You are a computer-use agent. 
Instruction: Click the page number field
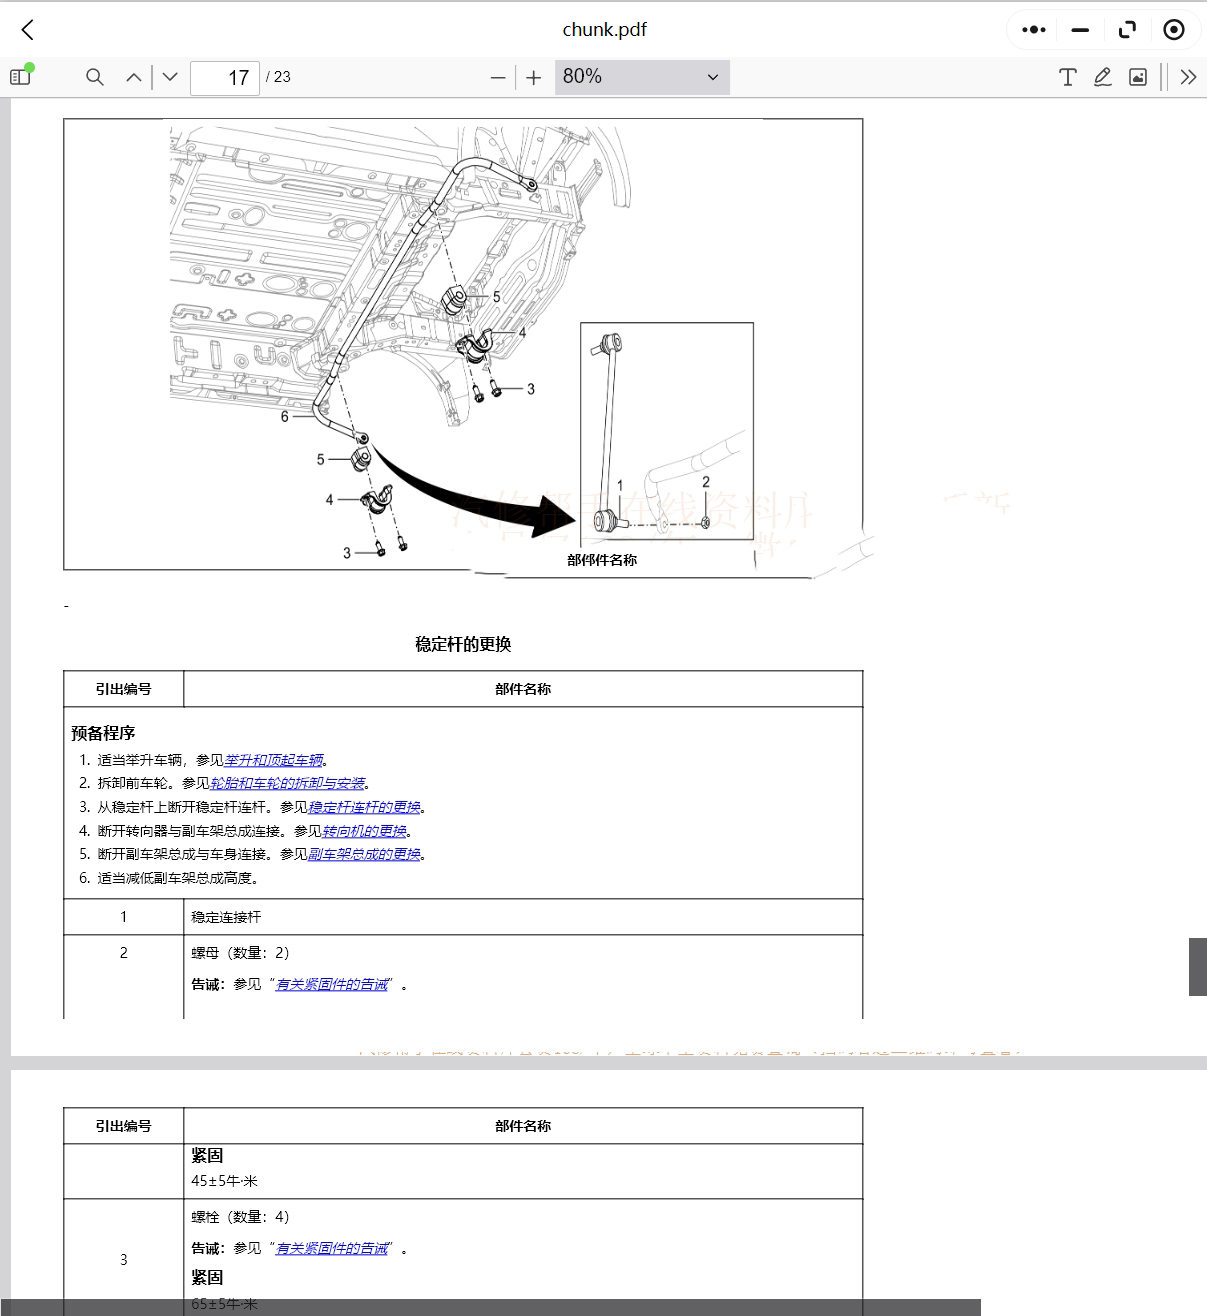(225, 77)
